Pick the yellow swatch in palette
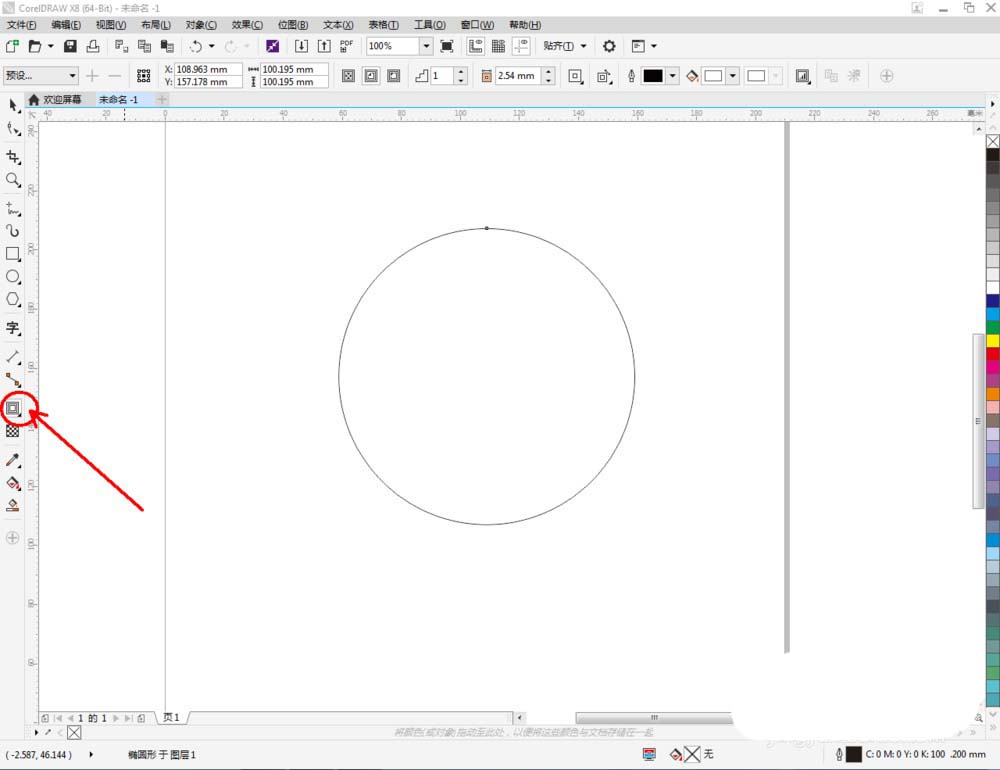Viewport: 1000px width, 770px height. [993, 341]
